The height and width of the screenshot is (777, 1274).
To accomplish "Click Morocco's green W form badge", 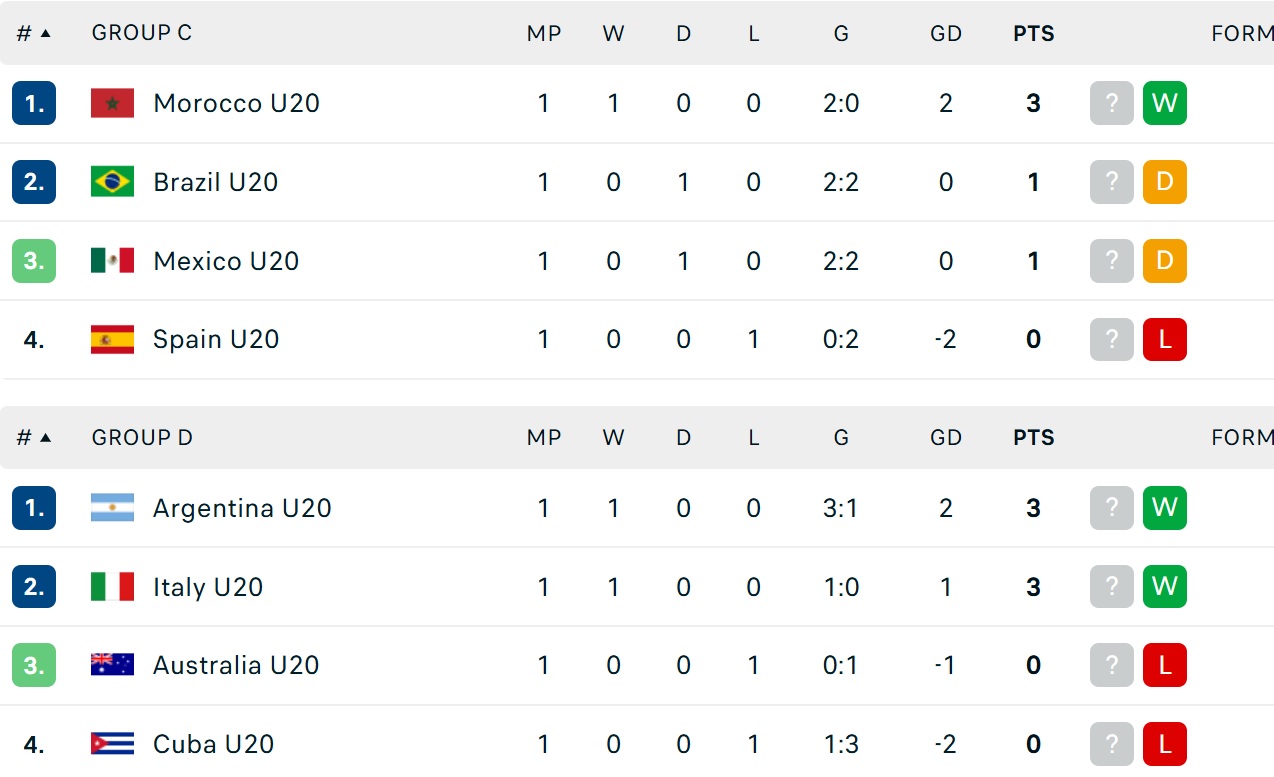I will [1164, 103].
